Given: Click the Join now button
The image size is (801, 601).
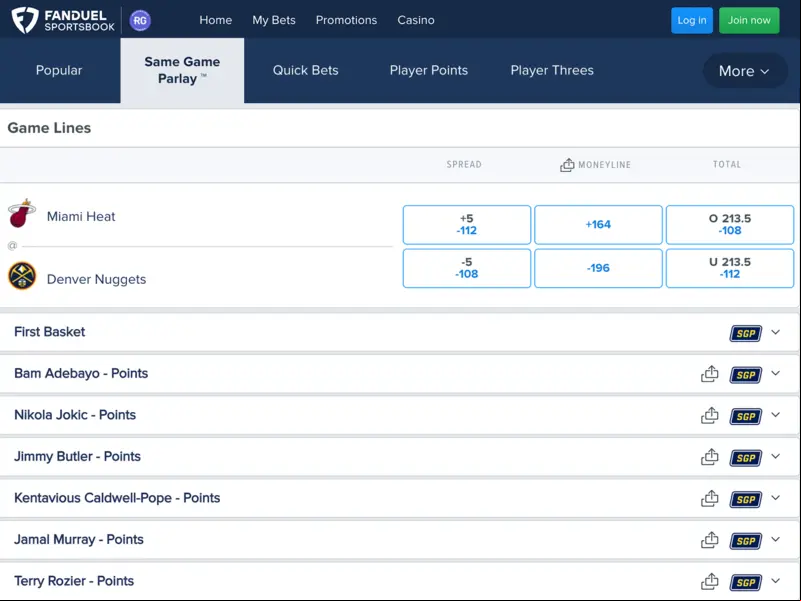Looking at the screenshot, I should [x=749, y=20].
